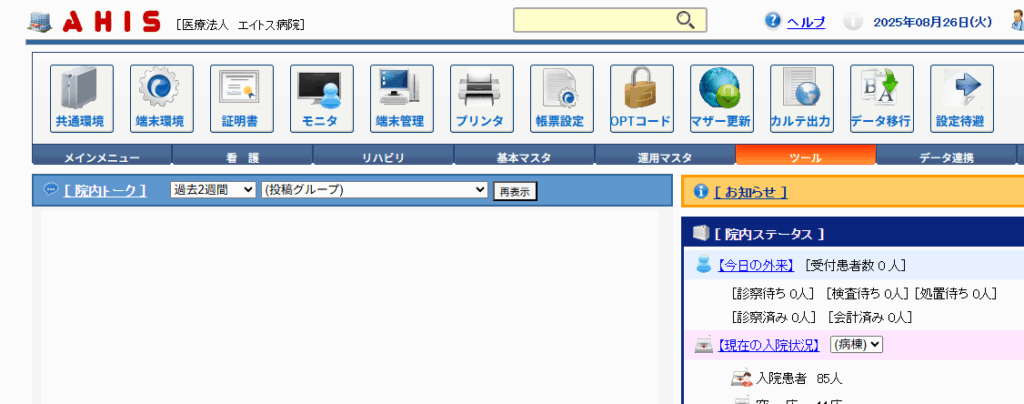Screen dimensions: 1024x404
Task: Click the 入院患者 85人 entry
Action: click(x=799, y=378)
